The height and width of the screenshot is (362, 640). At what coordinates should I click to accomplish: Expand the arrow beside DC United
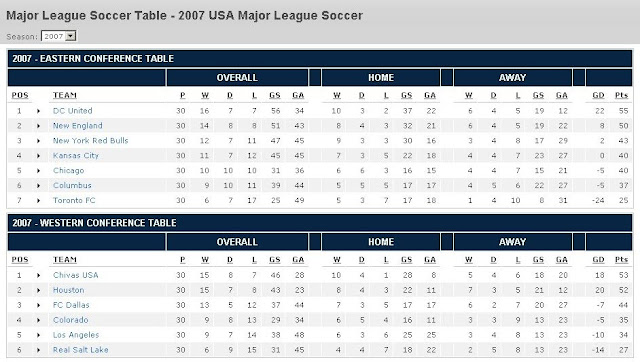pyautogui.click(x=38, y=111)
